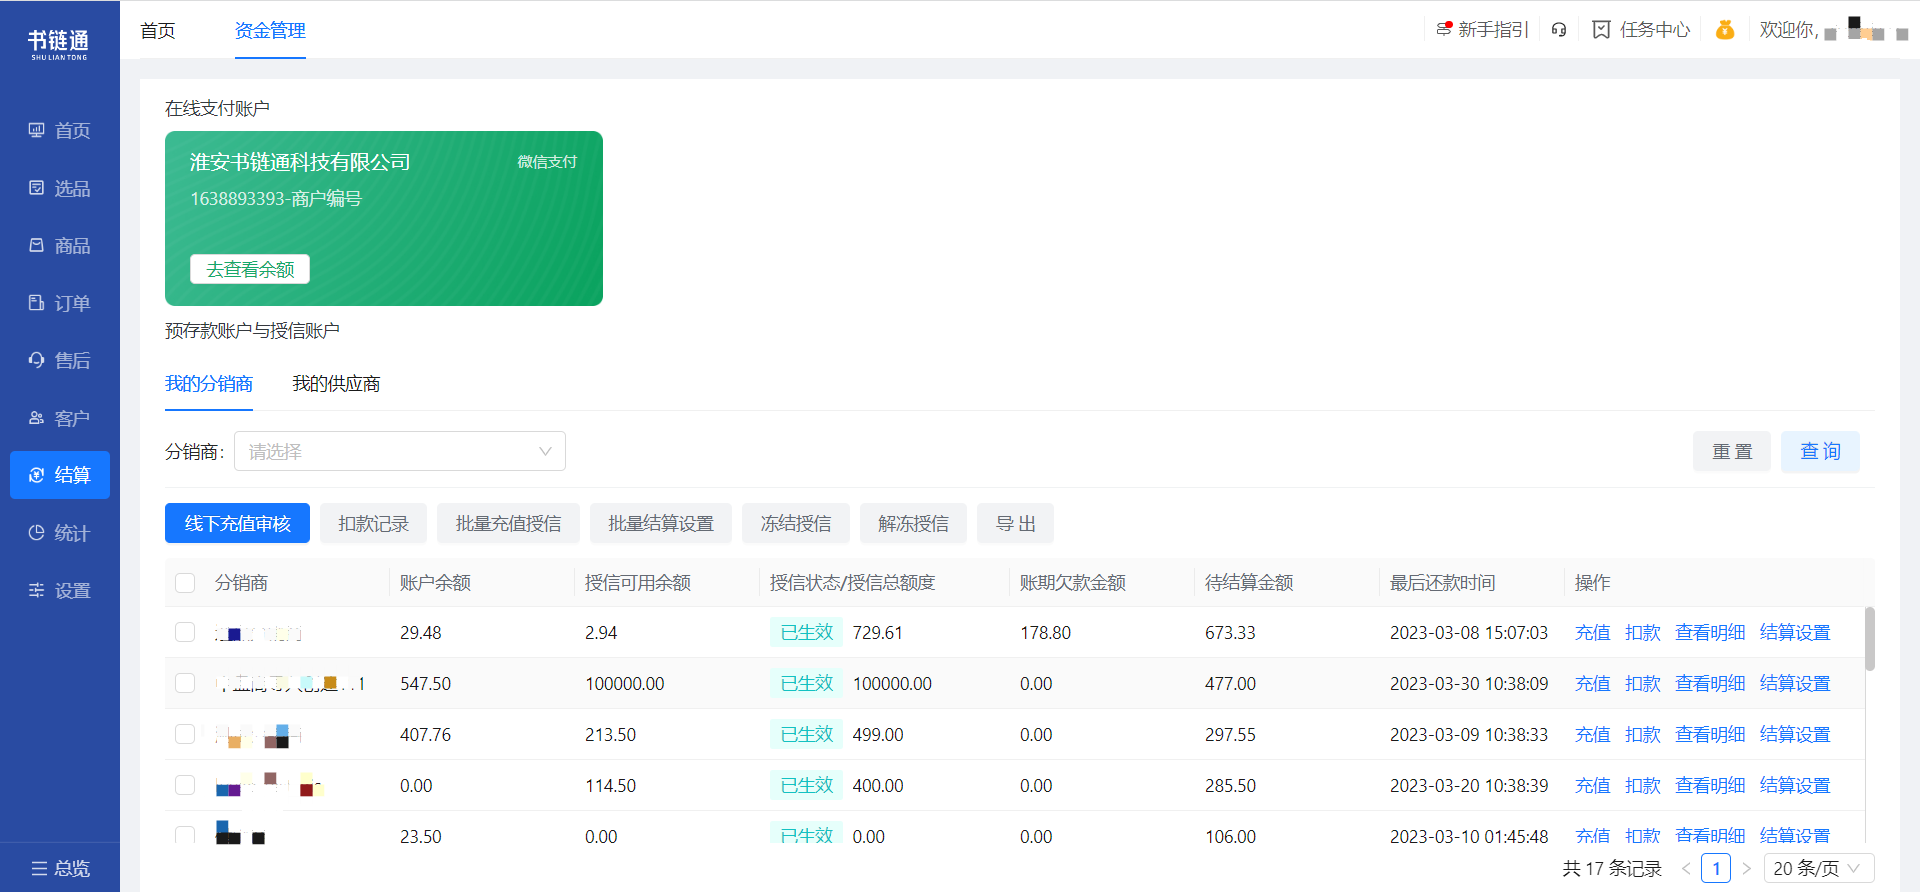Click 冻结授信 button
This screenshot has width=1920, height=892.
pos(796,523)
